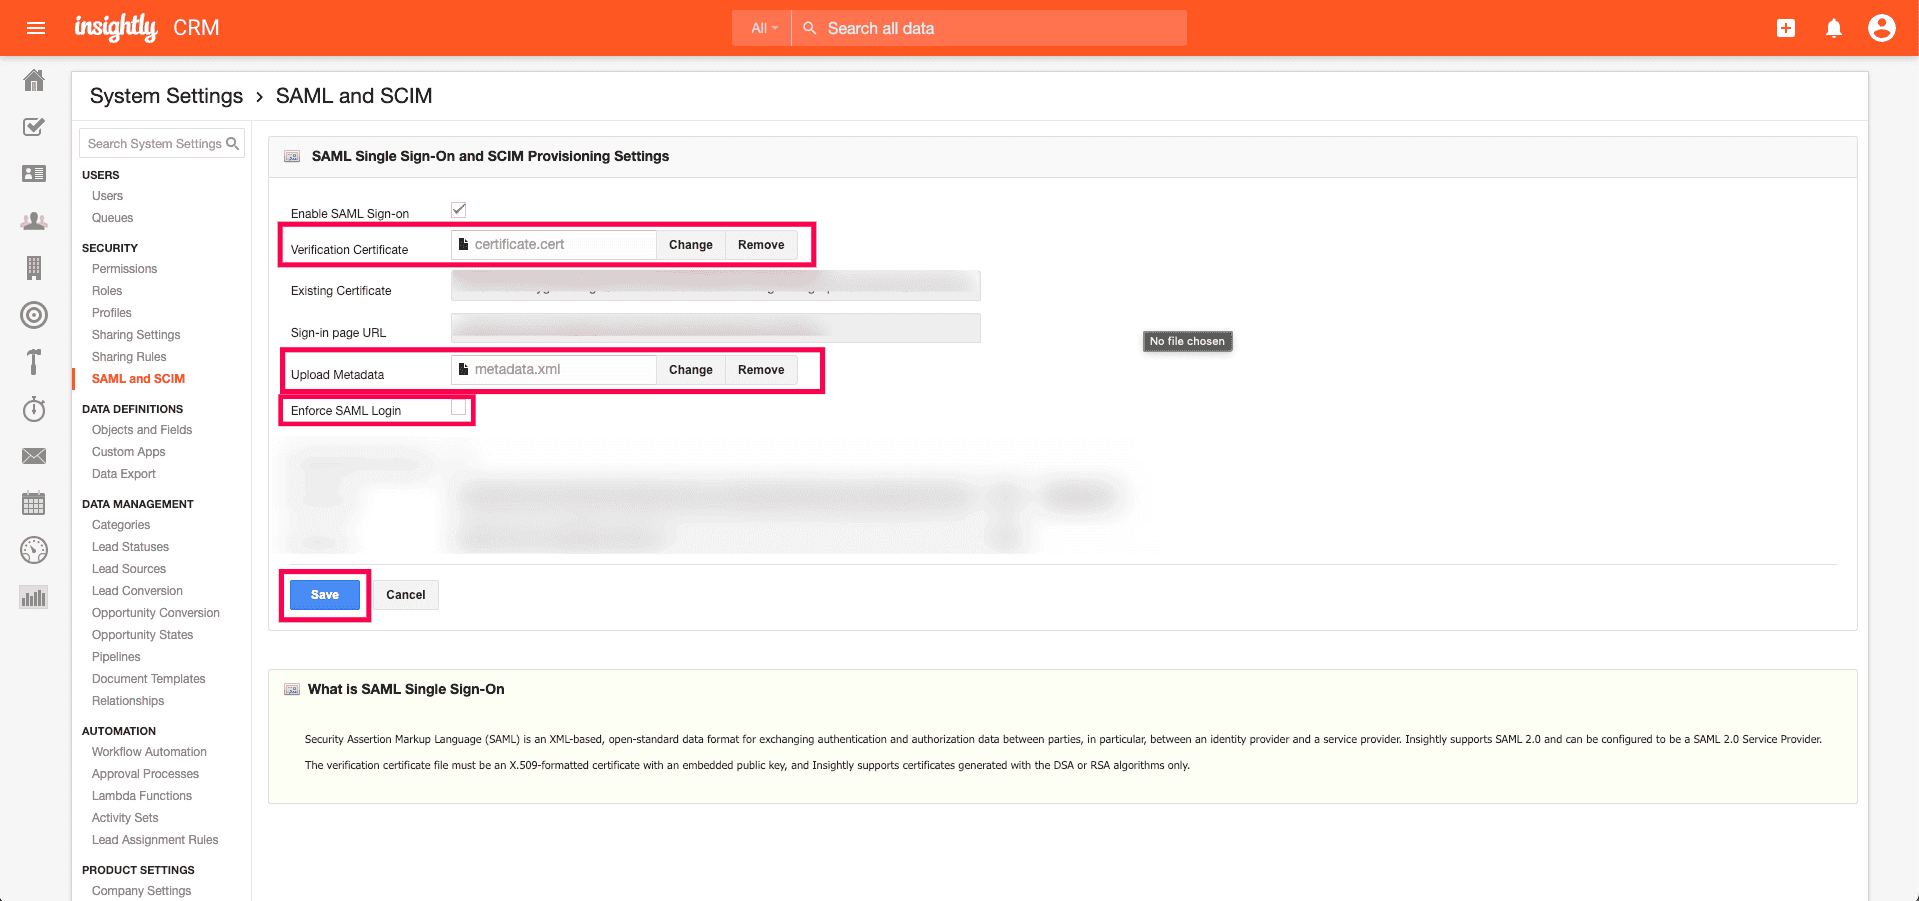Save the SAML settings
1919x901 pixels.
point(324,594)
